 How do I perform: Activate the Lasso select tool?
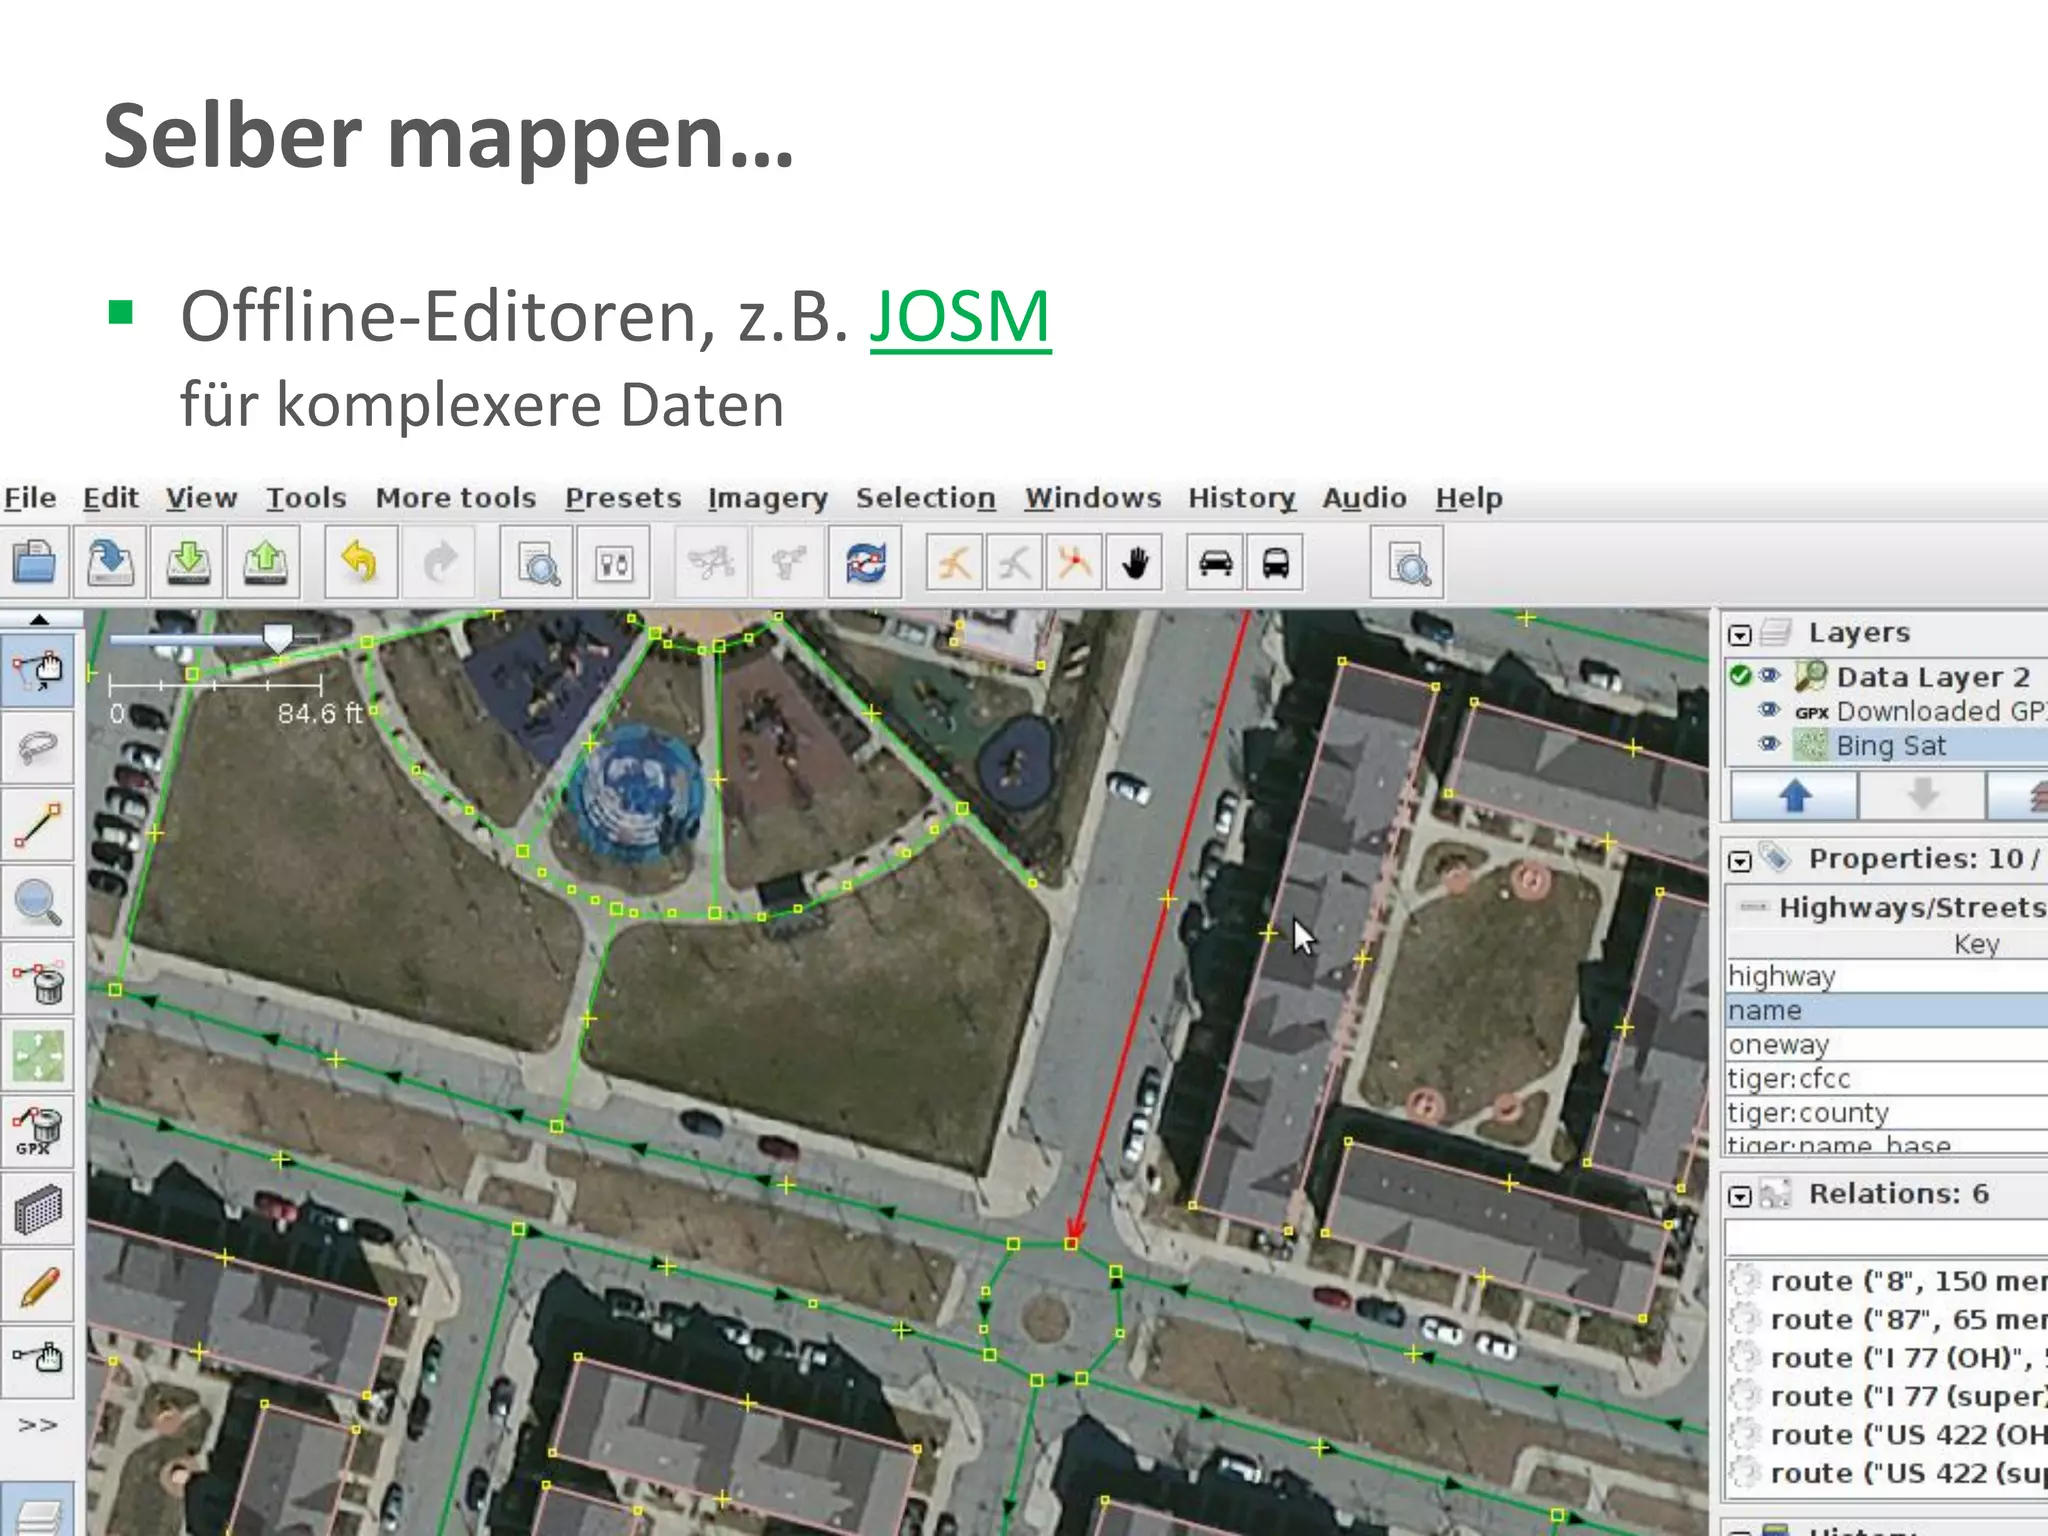coord(38,746)
